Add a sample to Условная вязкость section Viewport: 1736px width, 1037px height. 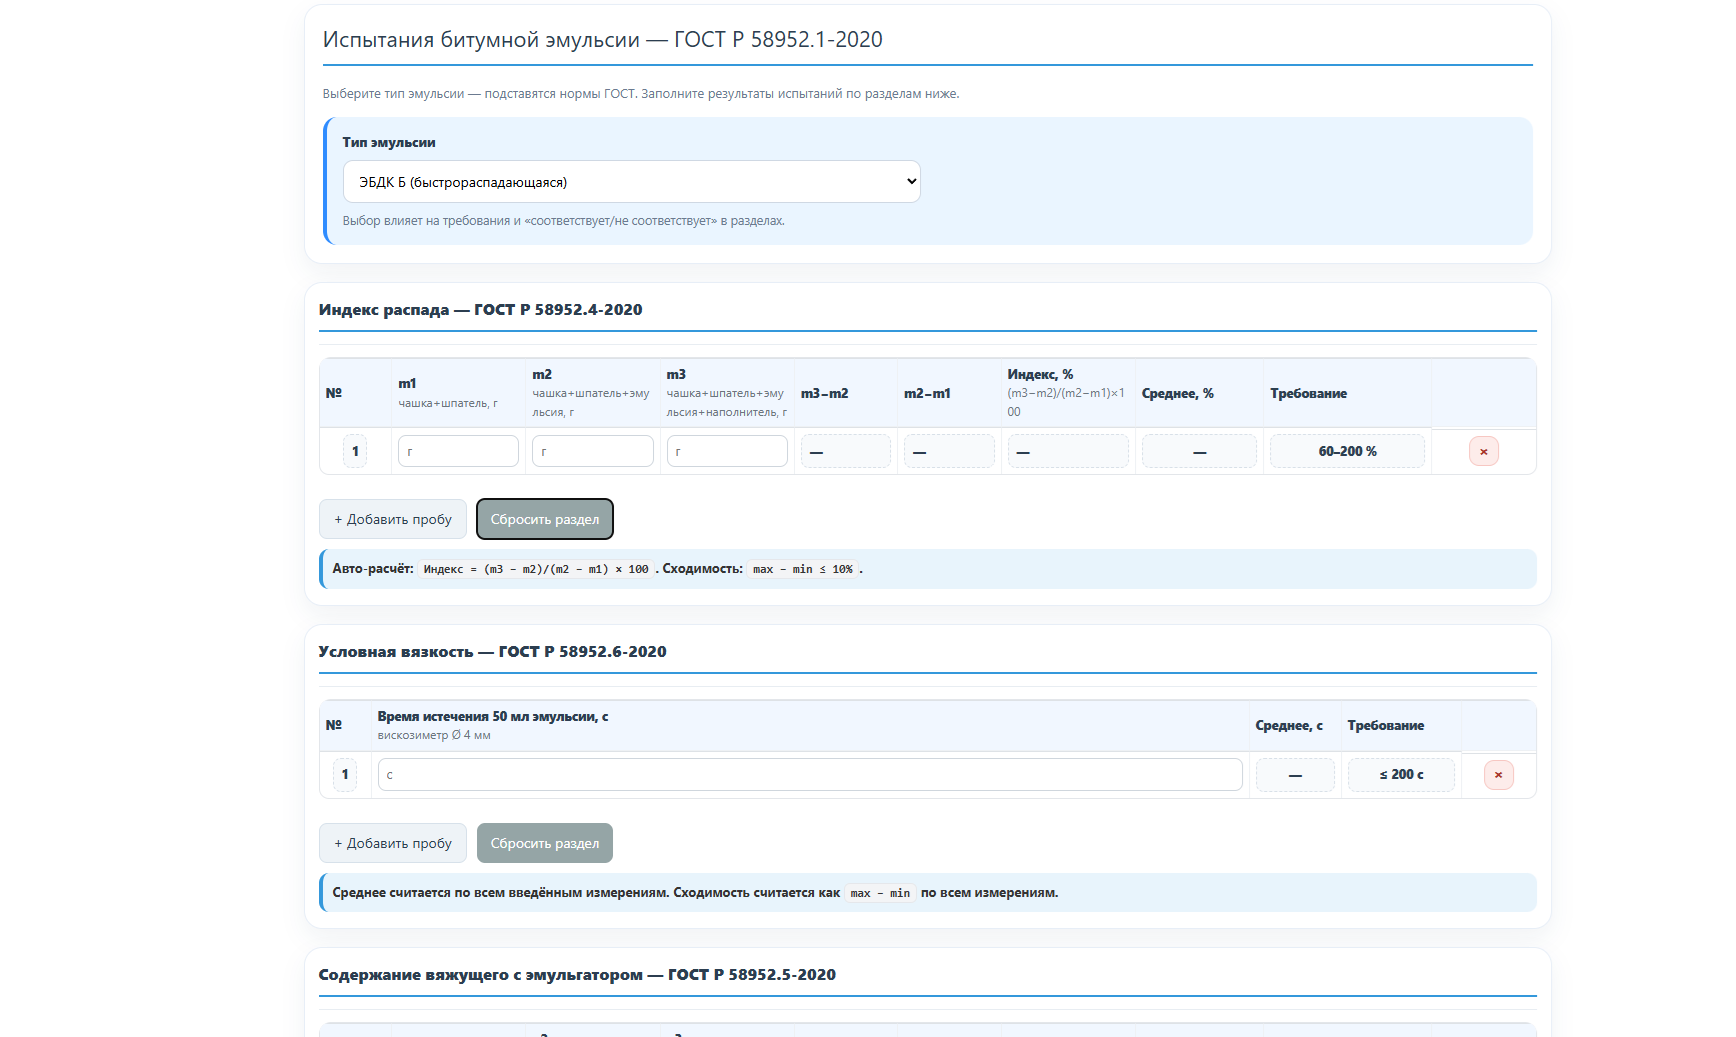click(x=392, y=844)
